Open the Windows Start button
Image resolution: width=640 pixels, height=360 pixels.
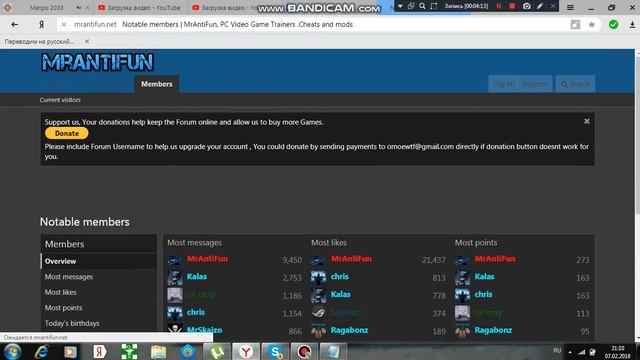(x=12, y=352)
